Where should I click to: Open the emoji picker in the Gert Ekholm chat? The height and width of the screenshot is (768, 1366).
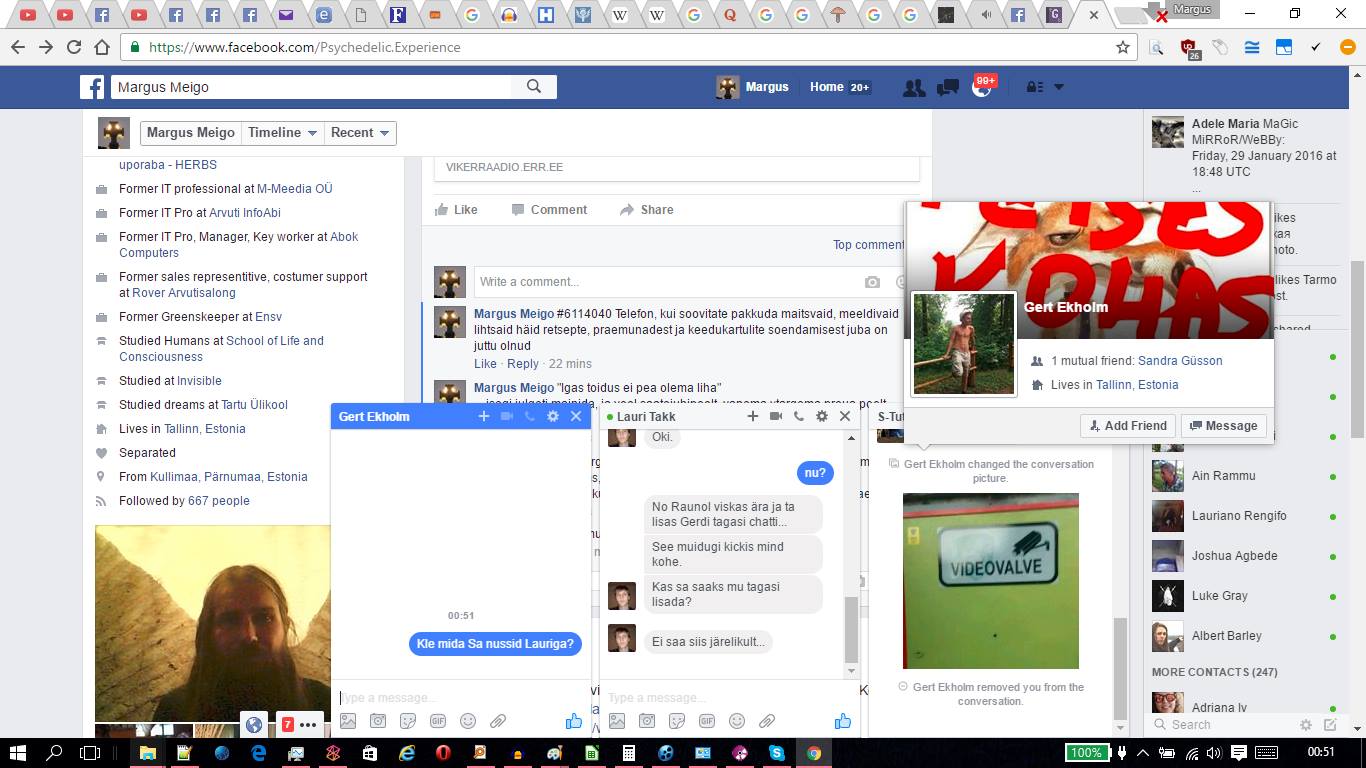coord(468,721)
